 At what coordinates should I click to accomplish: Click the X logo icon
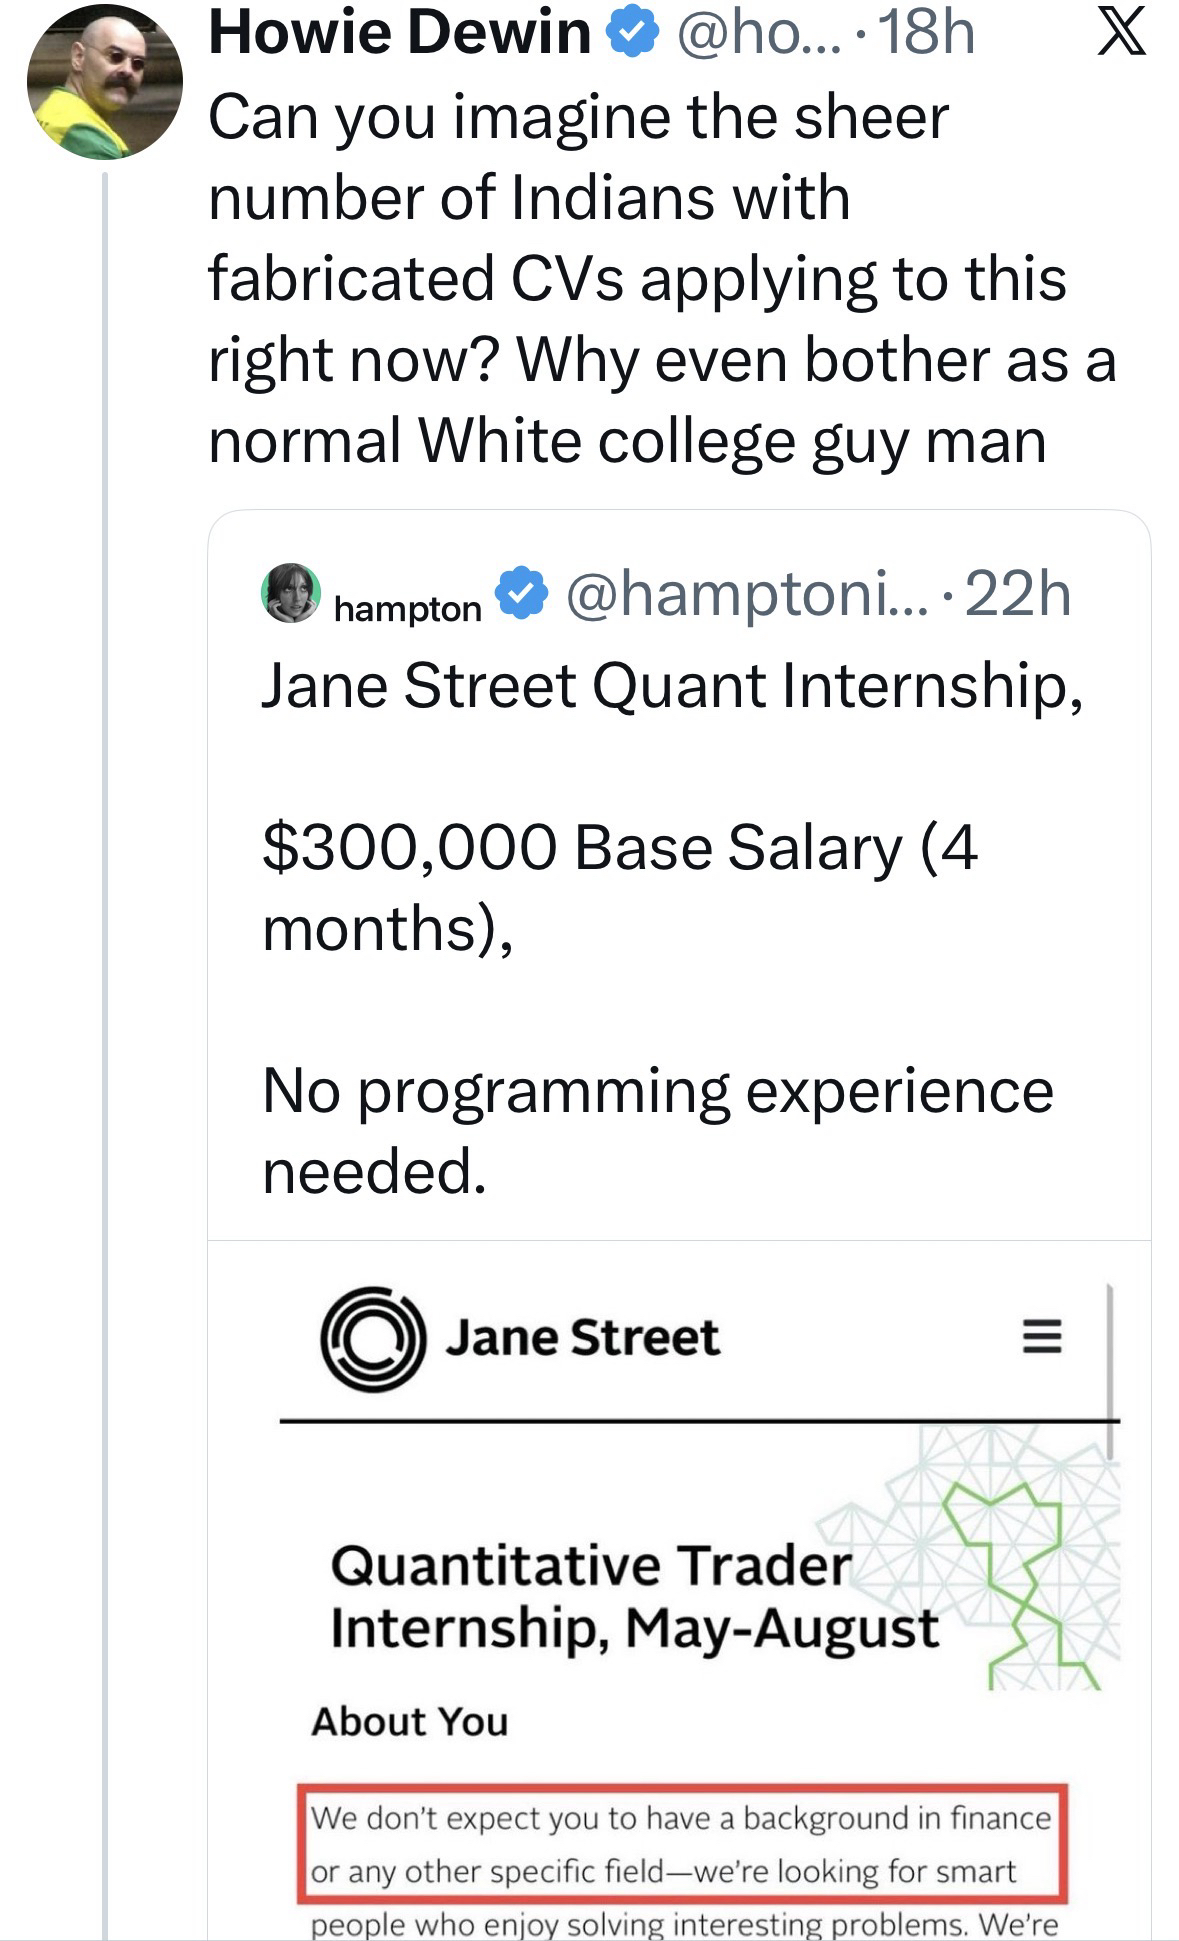click(1122, 36)
